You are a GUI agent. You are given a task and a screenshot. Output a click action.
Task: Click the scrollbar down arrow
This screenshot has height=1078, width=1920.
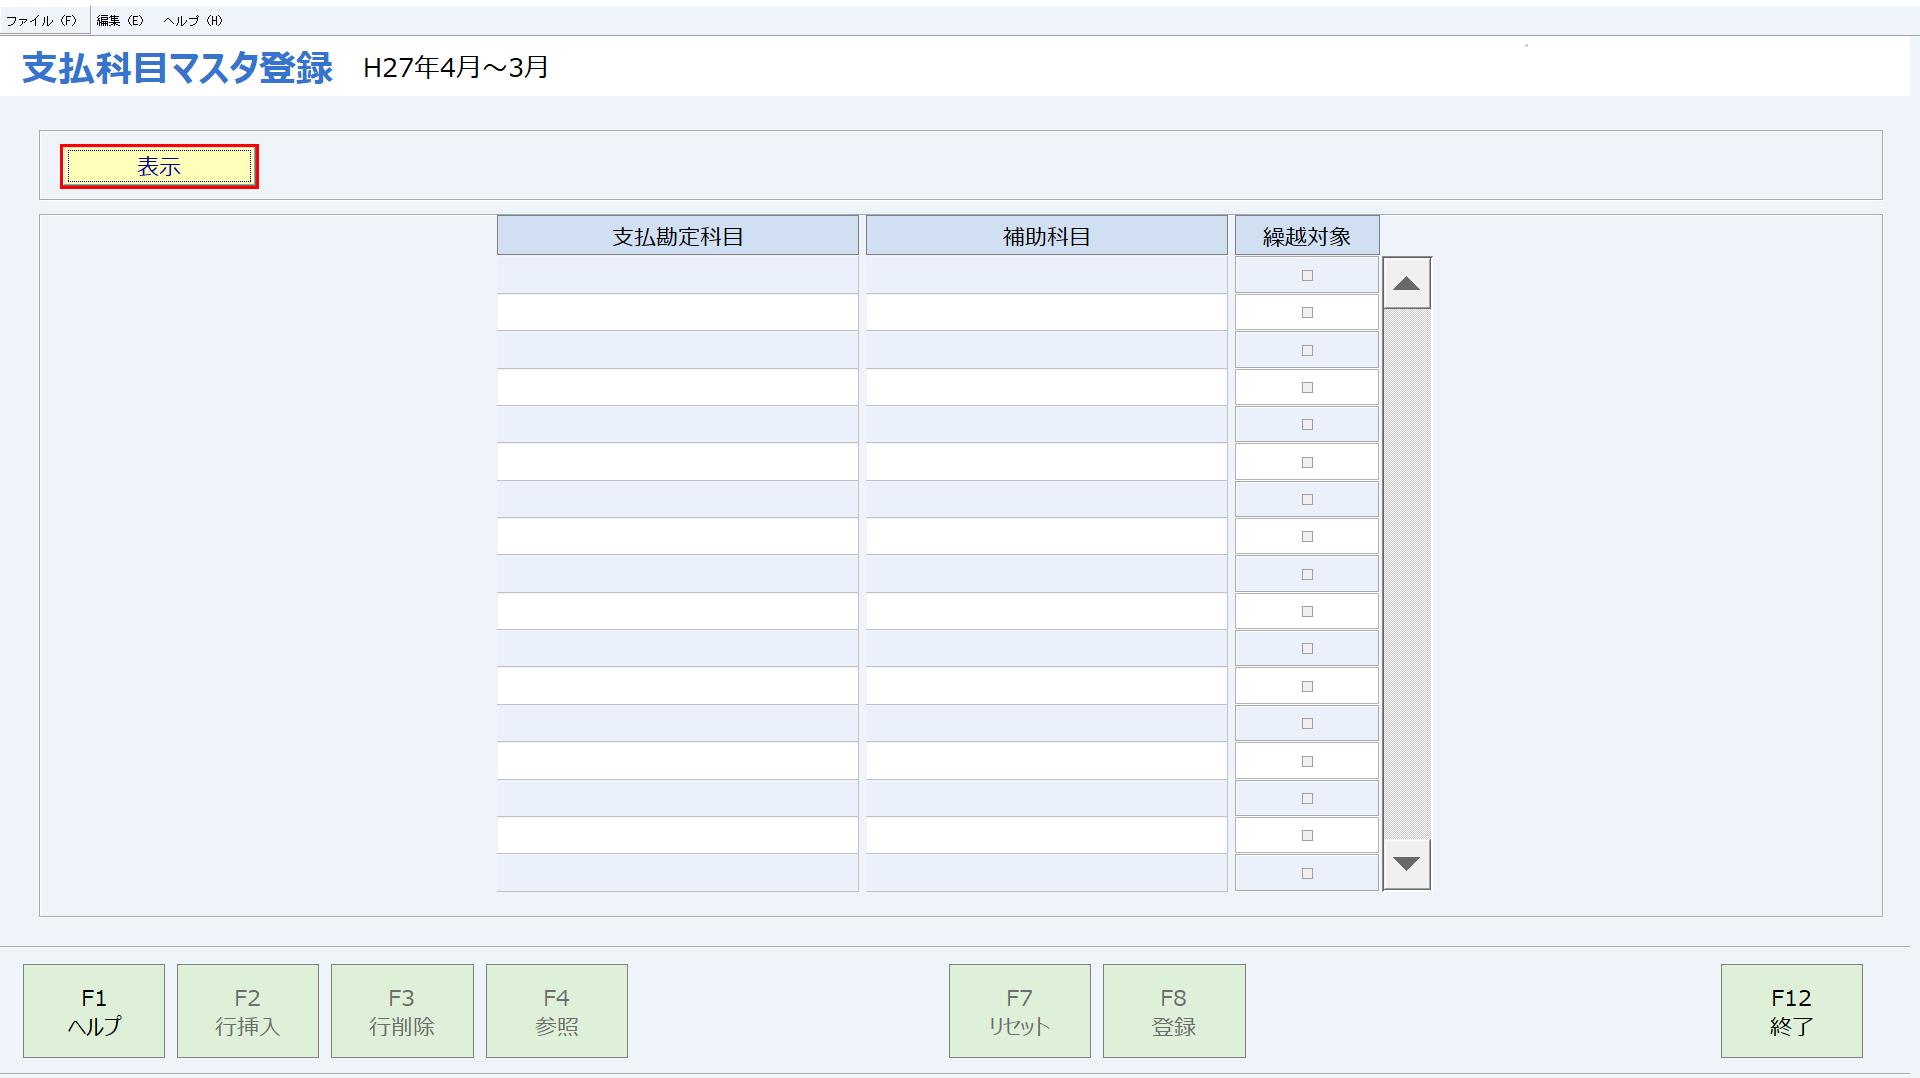[1406, 864]
